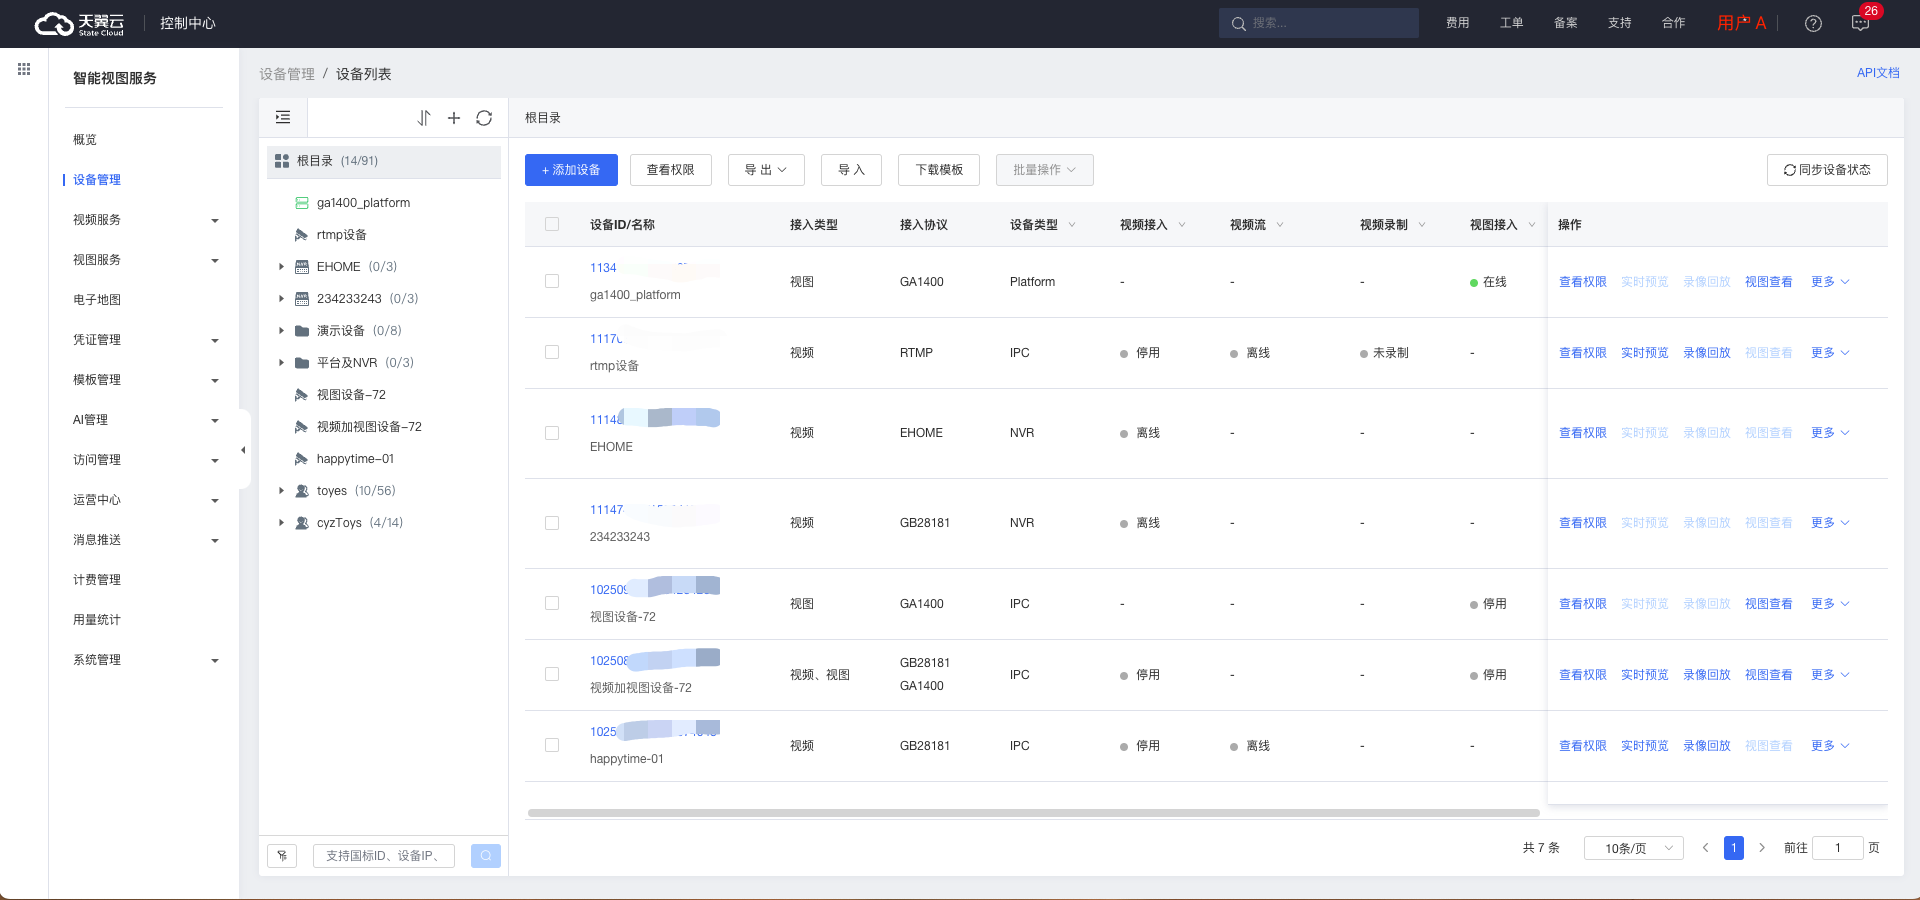Click the 导入 button
The width and height of the screenshot is (1920, 900).
point(851,170)
